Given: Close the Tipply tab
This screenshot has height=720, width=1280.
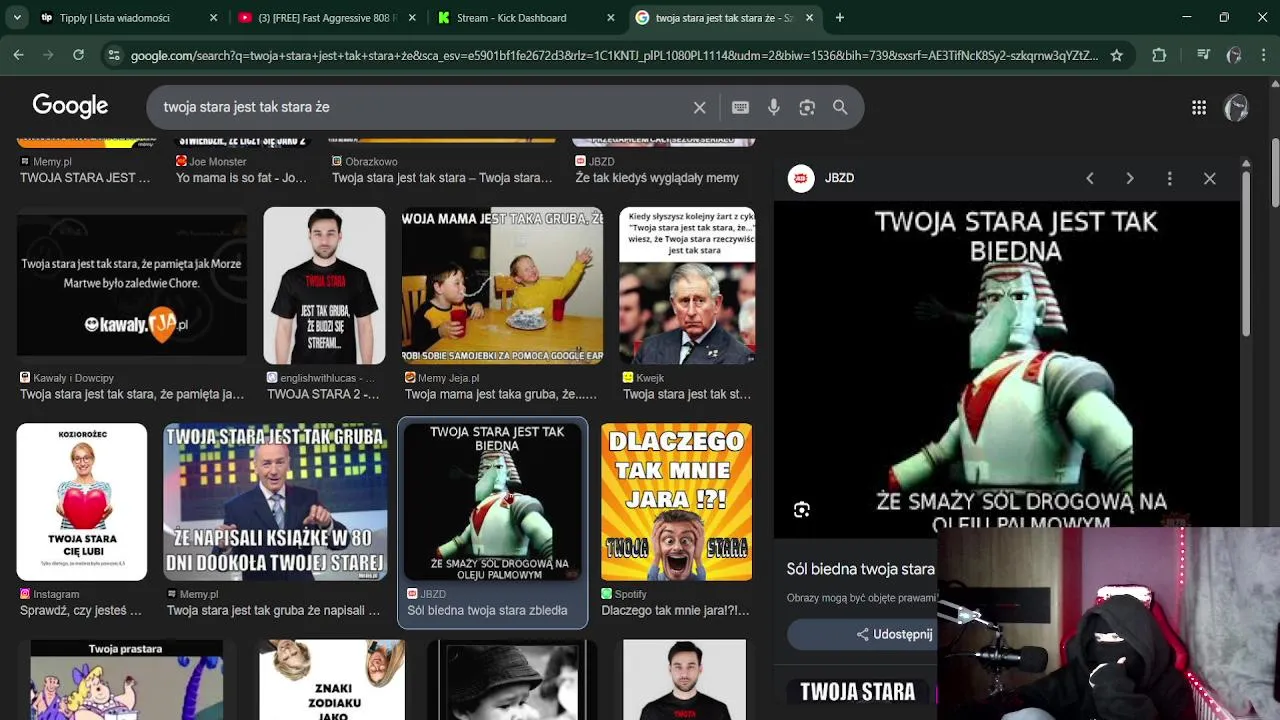Looking at the screenshot, I should tap(214, 18).
